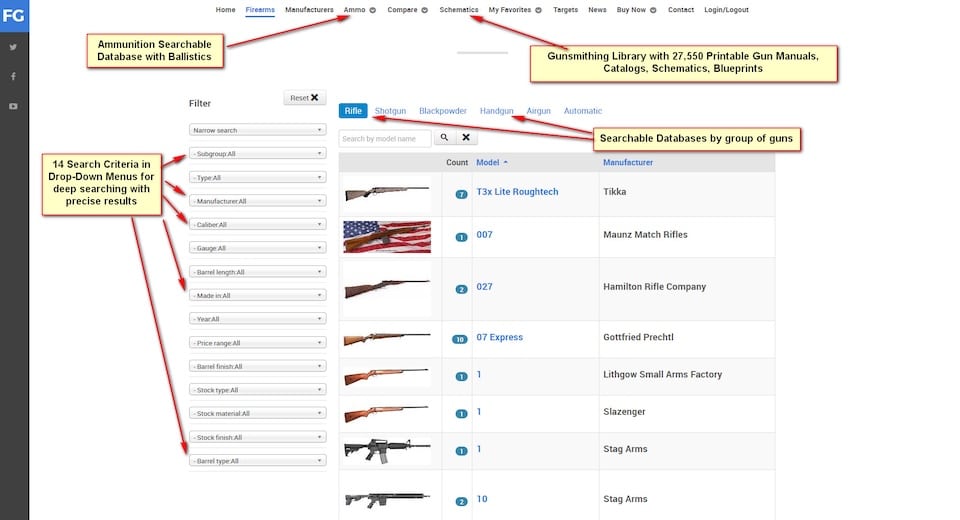Expand the My Favorites menu

[515, 10]
